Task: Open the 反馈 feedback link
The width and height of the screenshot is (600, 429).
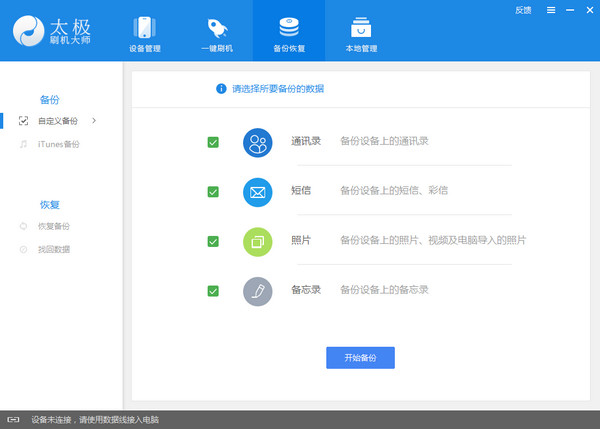Action: pyautogui.click(x=523, y=10)
